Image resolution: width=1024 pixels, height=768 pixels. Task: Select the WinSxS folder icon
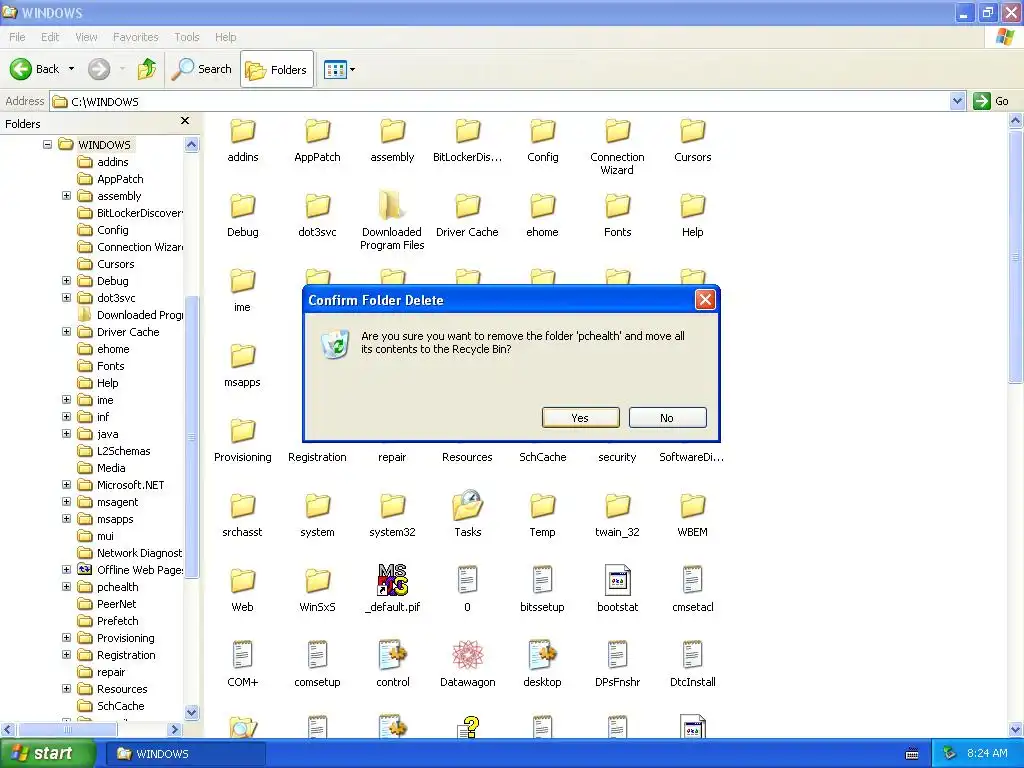pyautogui.click(x=317, y=581)
